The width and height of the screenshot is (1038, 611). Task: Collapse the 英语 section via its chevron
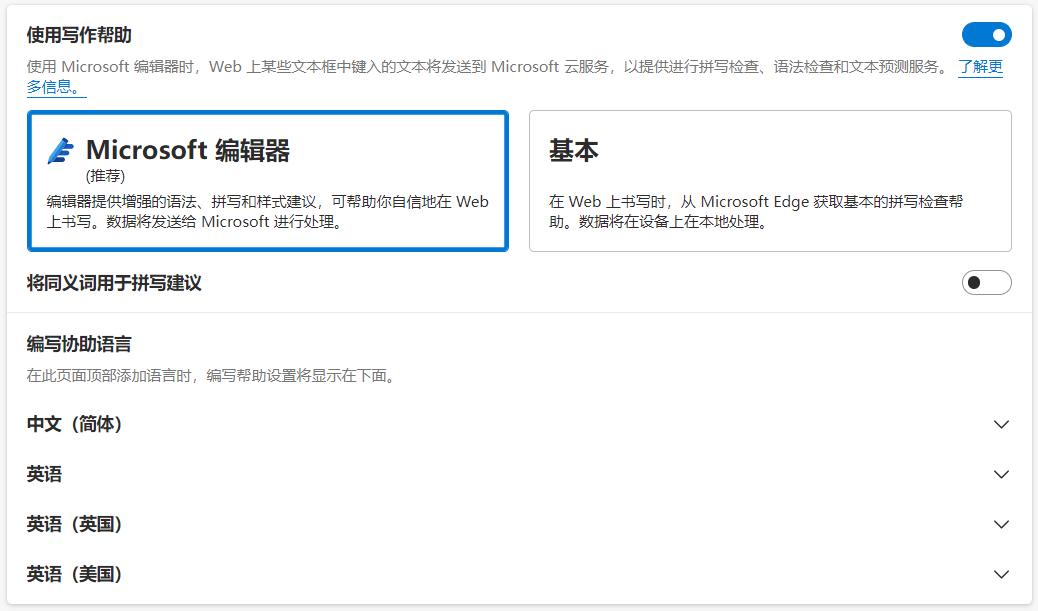click(x=1001, y=474)
